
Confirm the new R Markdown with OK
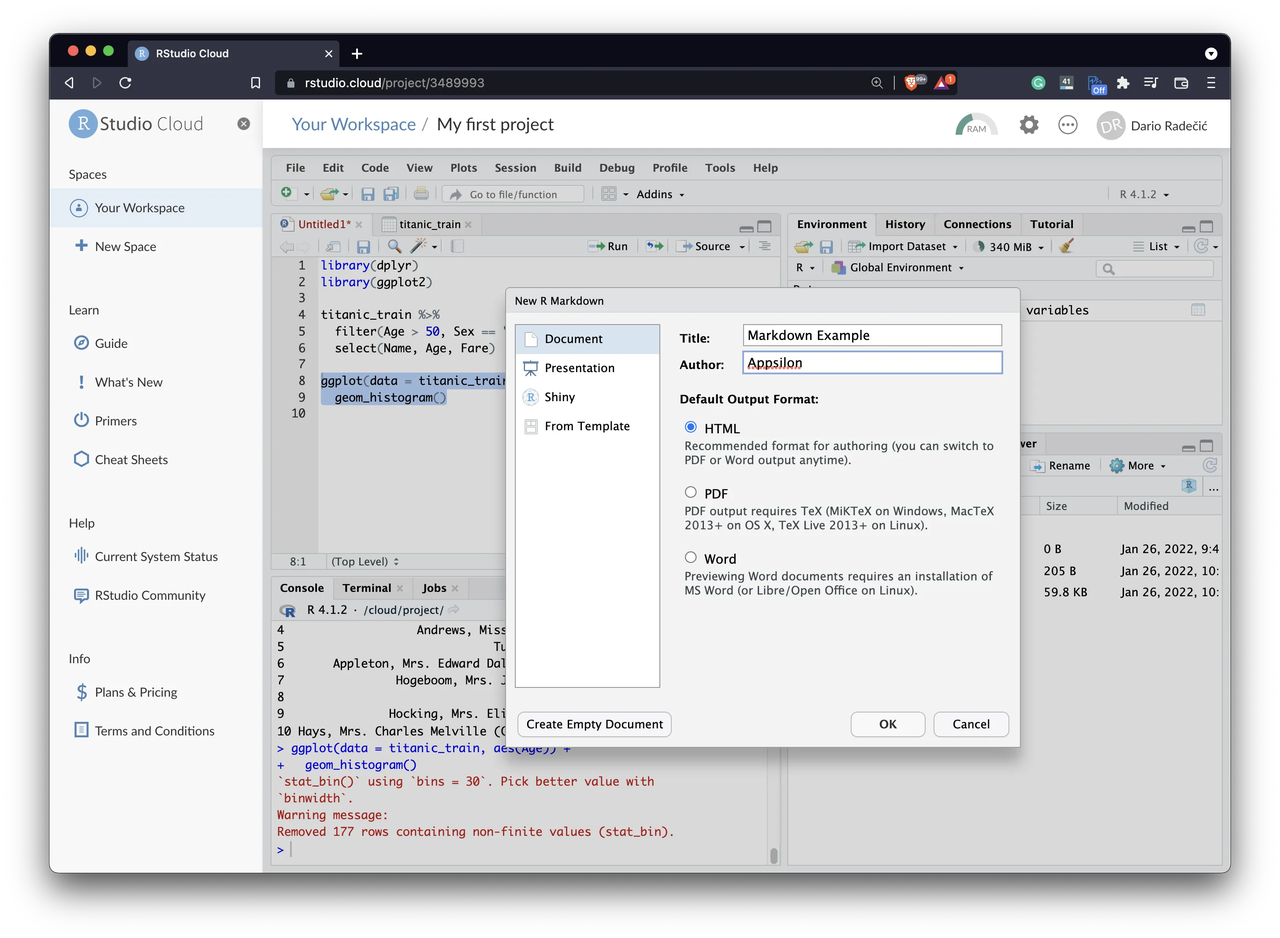[x=887, y=724]
